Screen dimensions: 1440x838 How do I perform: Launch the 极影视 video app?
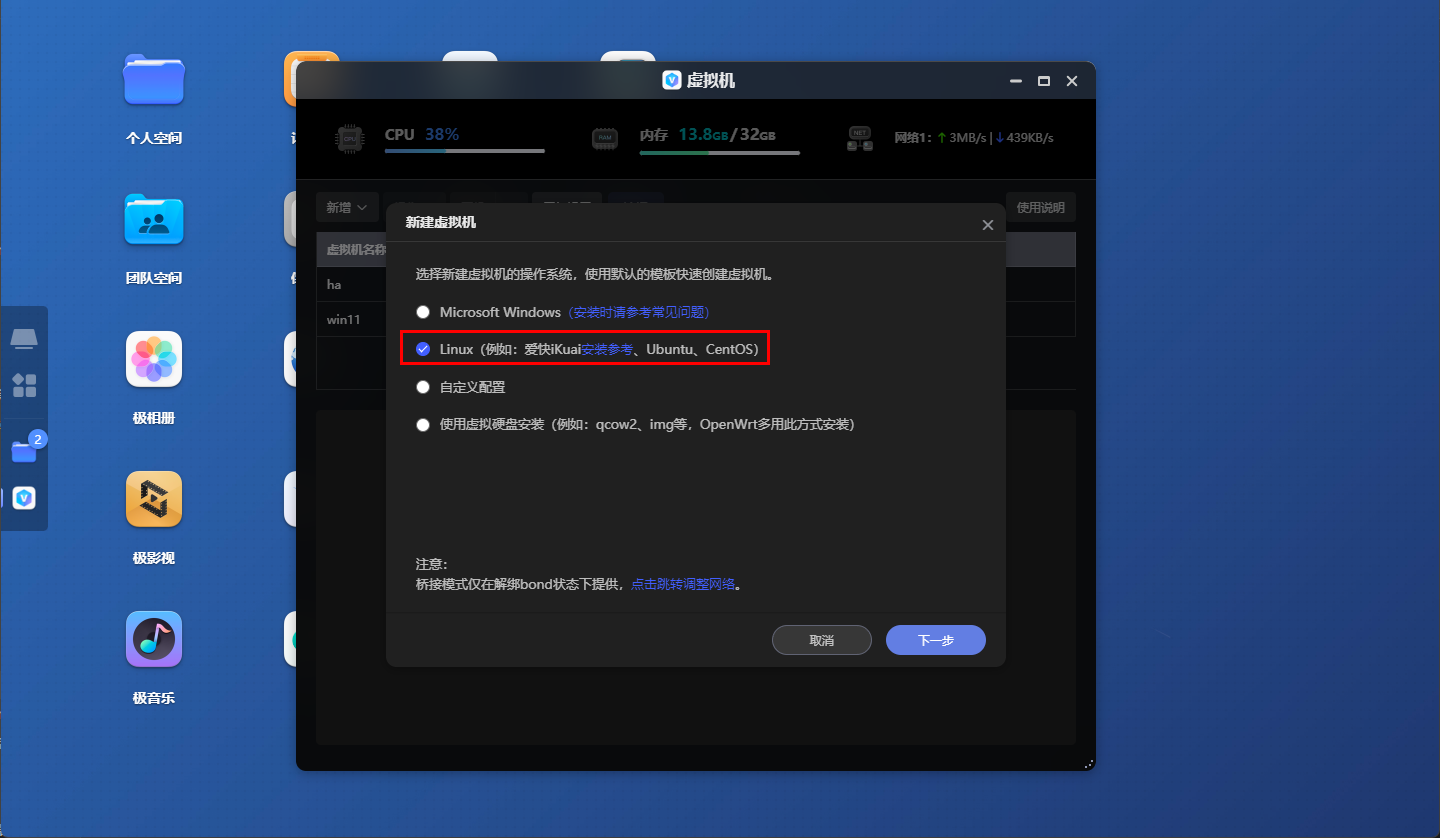click(154, 499)
